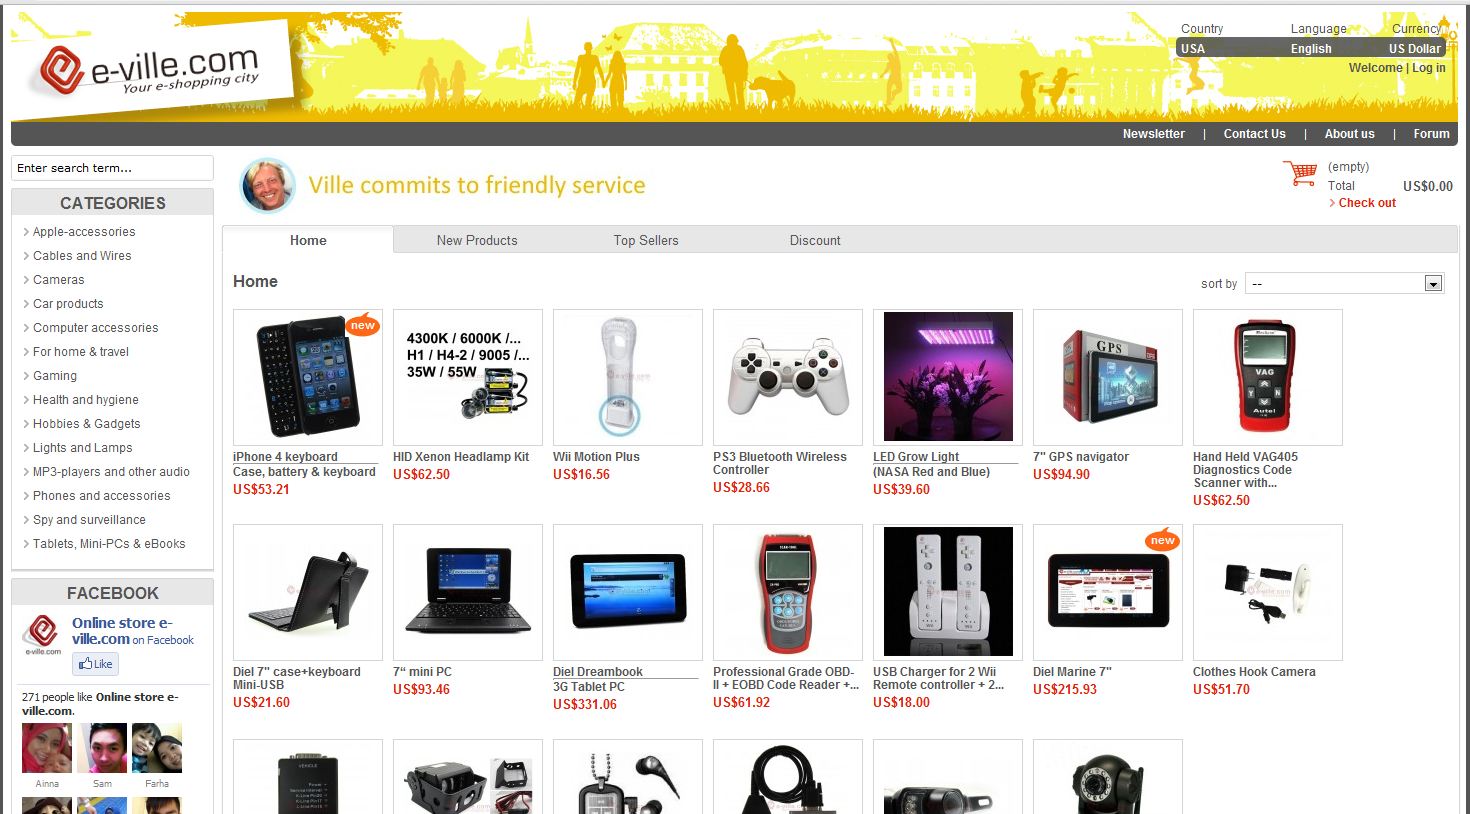Click the Log in link
The height and width of the screenshot is (814, 1470).
pyautogui.click(x=1429, y=68)
